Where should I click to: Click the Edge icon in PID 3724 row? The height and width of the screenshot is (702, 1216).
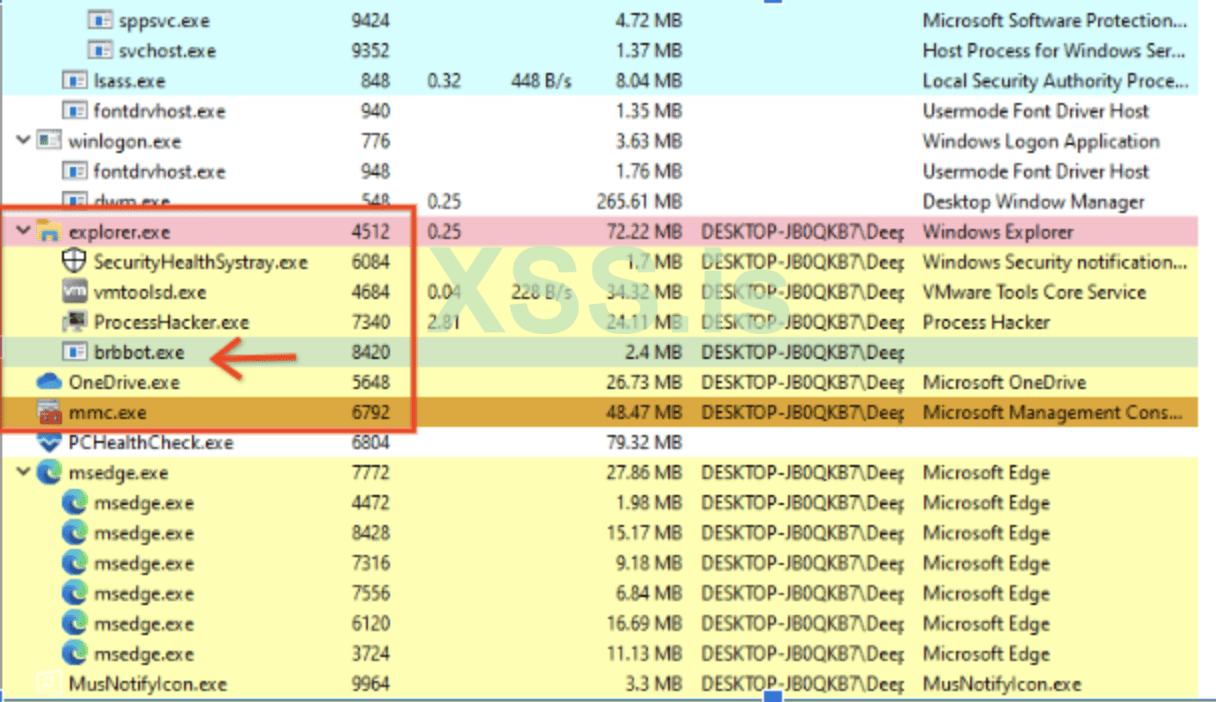click(x=74, y=654)
